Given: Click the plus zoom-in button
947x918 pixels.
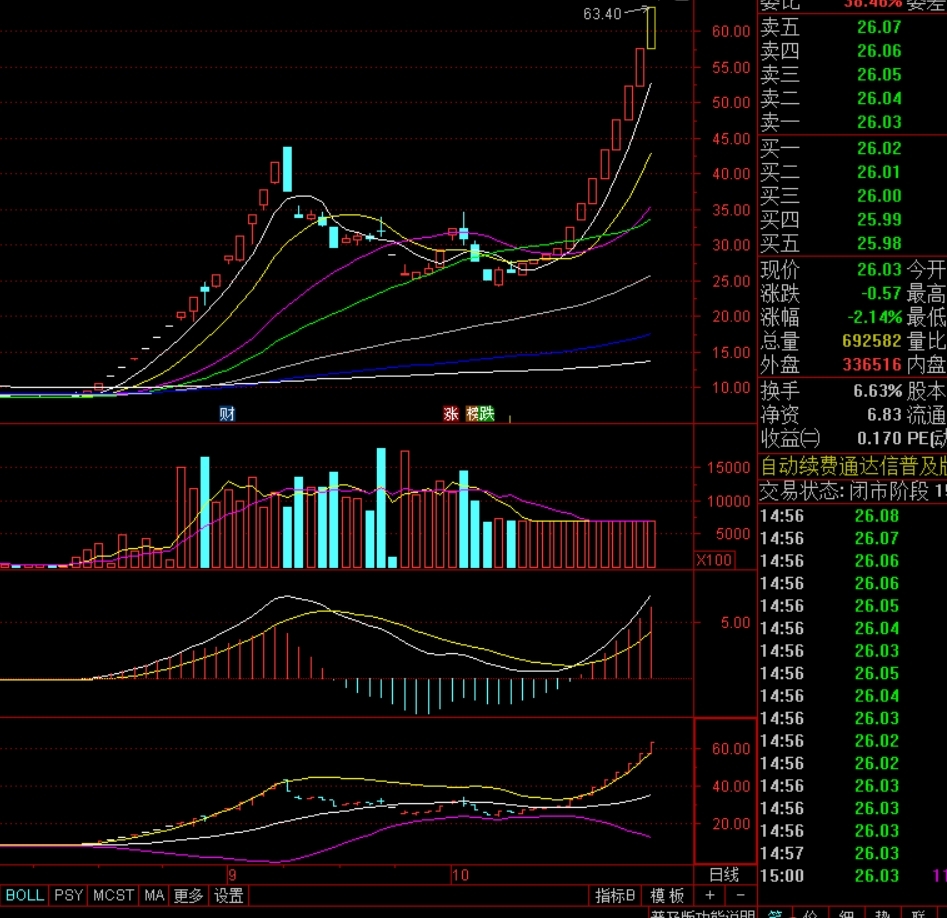Looking at the screenshot, I should point(710,895).
